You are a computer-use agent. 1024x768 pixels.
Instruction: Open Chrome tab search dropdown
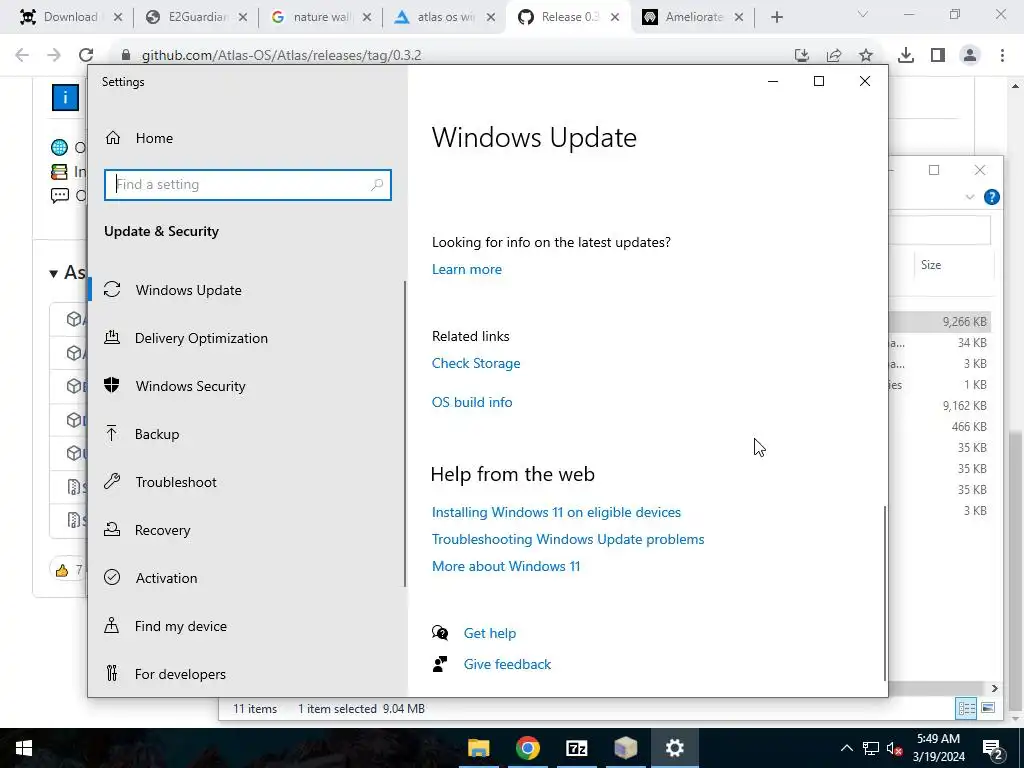tap(863, 14)
